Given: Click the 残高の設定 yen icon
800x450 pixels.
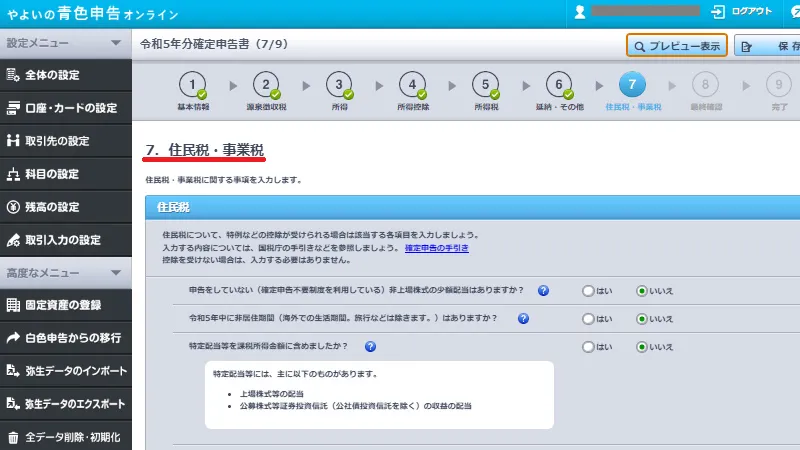Looking at the screenshot, I should [x=13, y=207].
